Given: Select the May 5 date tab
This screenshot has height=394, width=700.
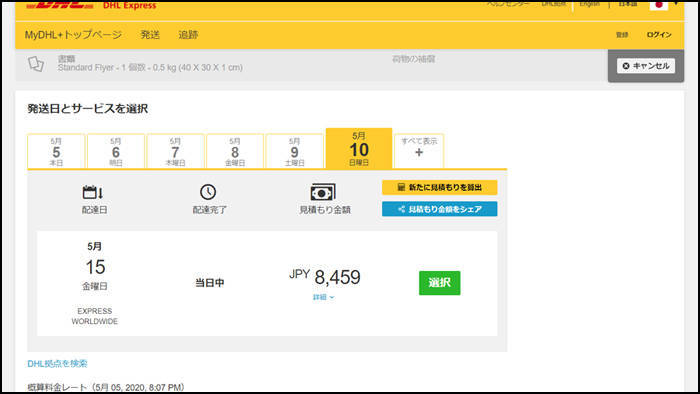Looking at the screenshot, I should (x=56, y=151).
